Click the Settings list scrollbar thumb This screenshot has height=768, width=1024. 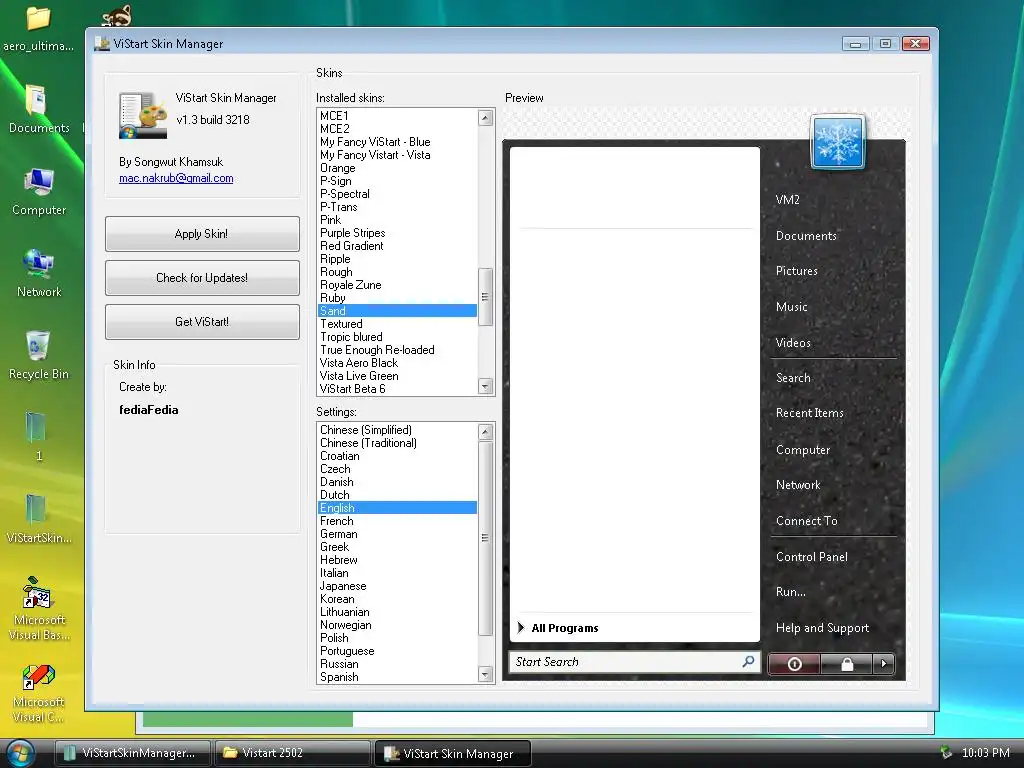tap(485, 538)
